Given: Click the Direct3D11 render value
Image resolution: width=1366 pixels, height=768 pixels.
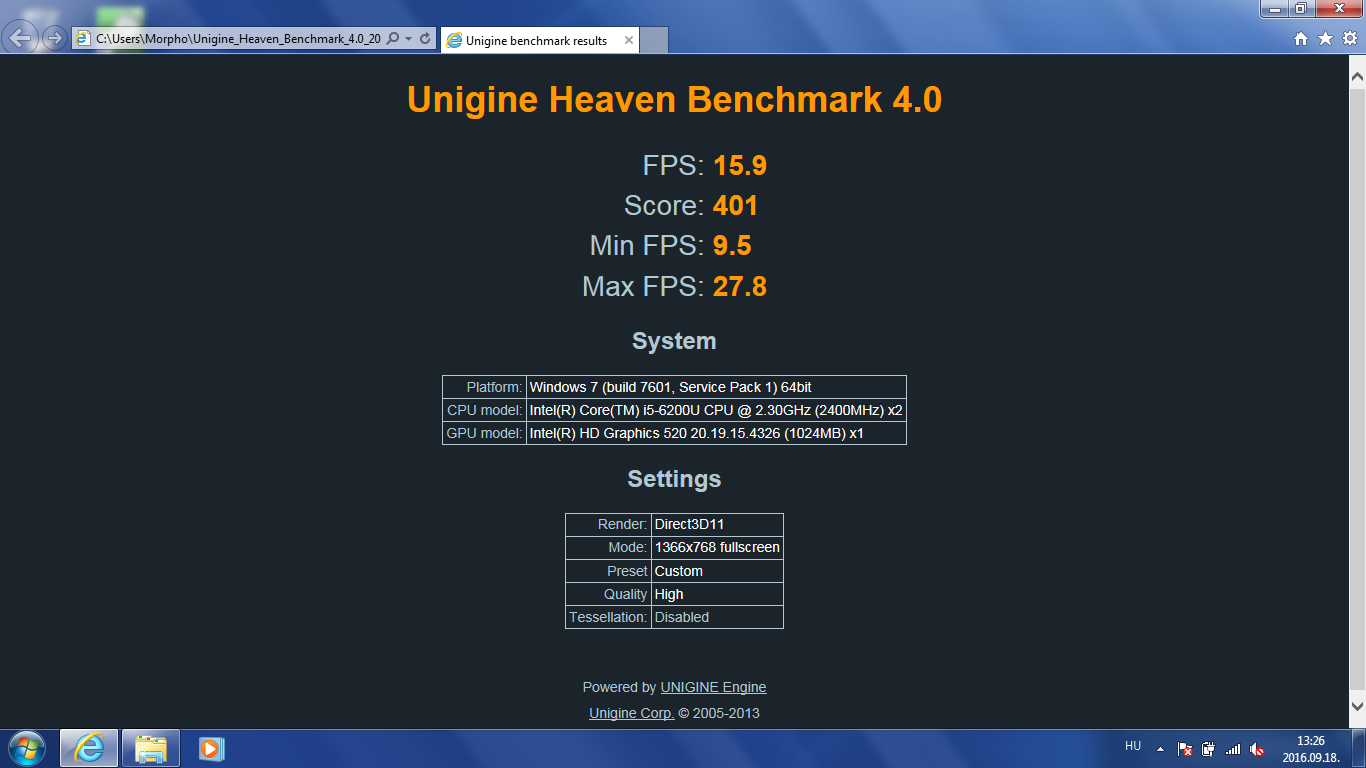Looking at the screenshot, I should point(717,525).
